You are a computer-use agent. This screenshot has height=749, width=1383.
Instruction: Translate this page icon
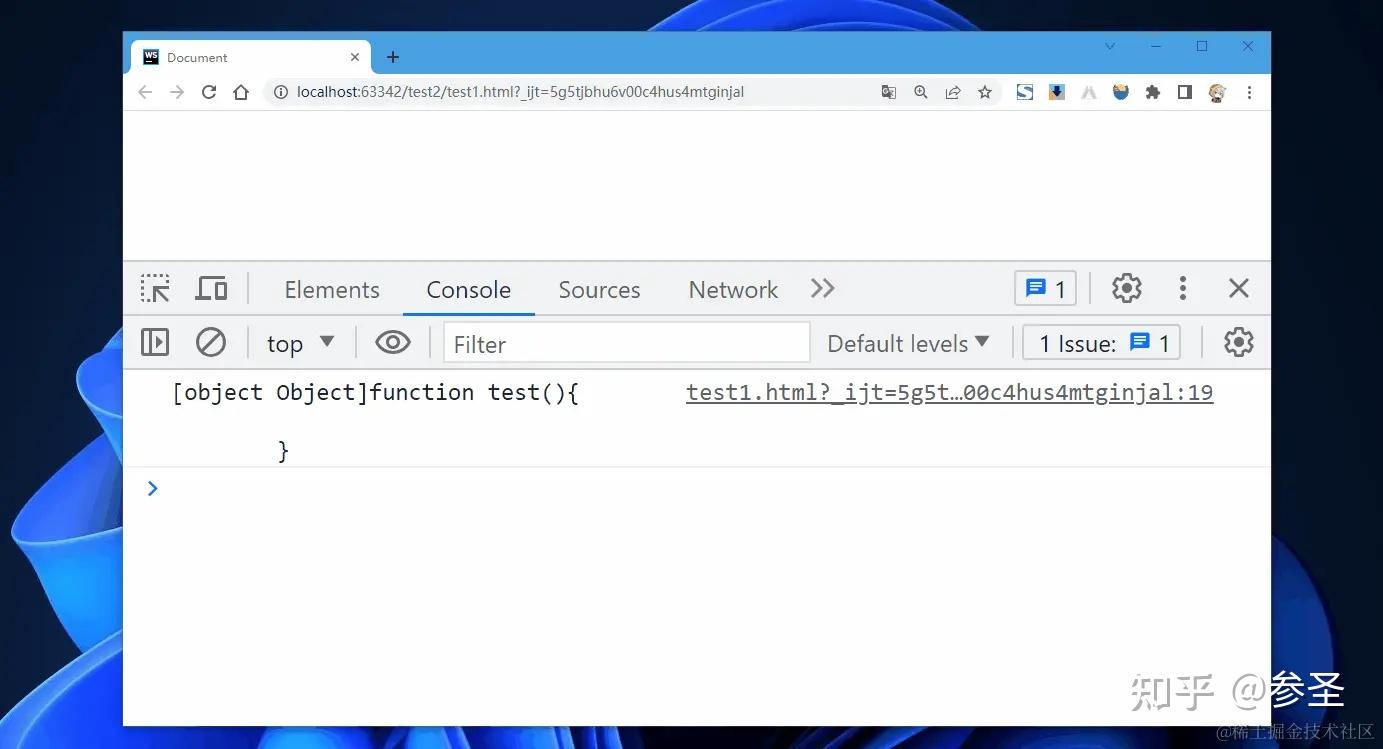tap(889, 92)
